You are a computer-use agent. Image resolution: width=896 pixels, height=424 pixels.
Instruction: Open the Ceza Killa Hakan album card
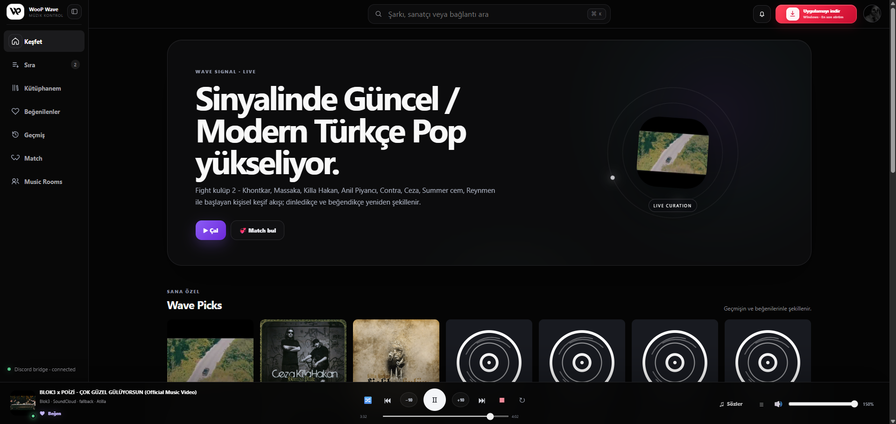[303, 351]
